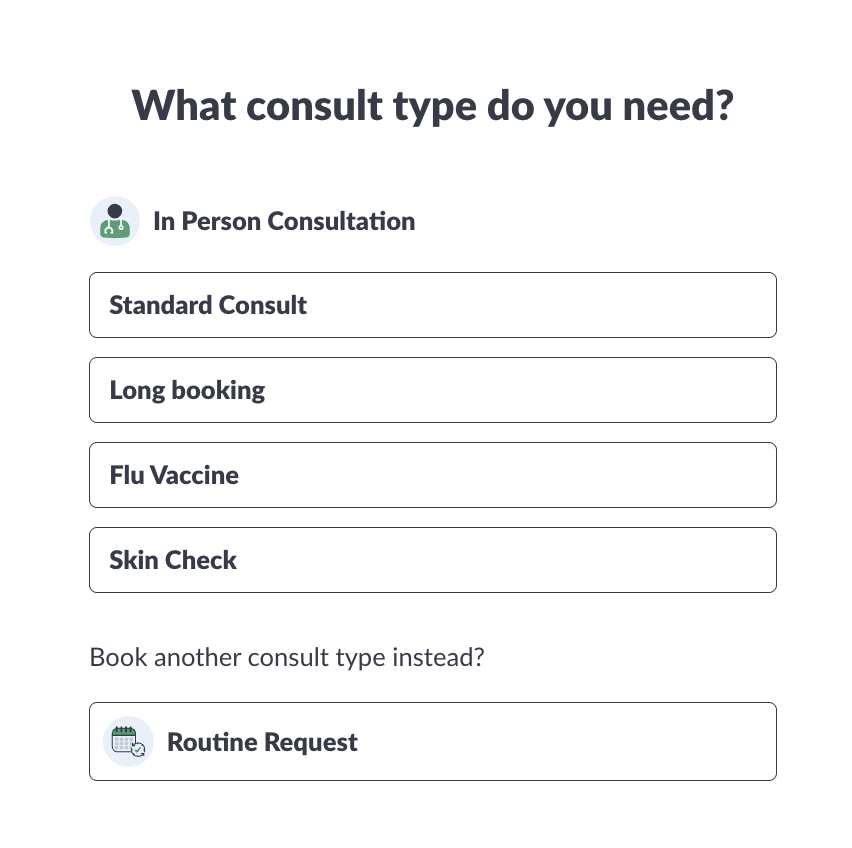Click the word 'consult' in the page title
This screenshot has width=852, height=848.
[x=307, y=105]
